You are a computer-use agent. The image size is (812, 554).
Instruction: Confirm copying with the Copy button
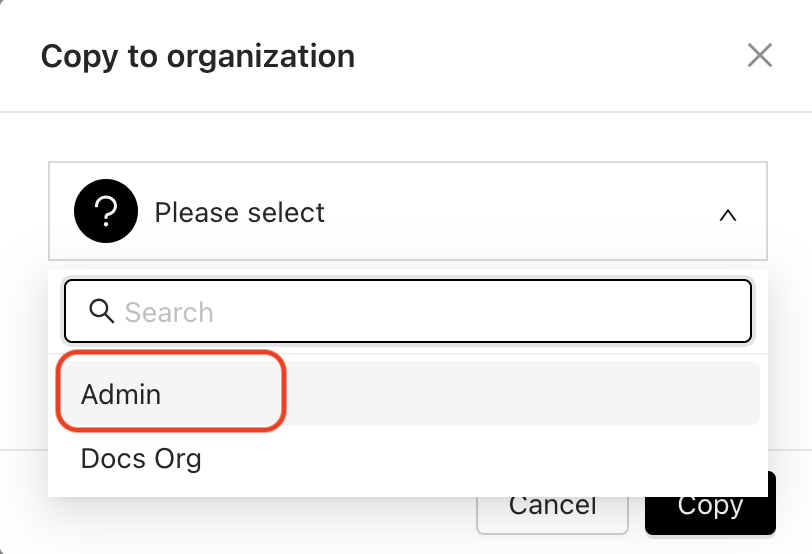pos(710,506)
